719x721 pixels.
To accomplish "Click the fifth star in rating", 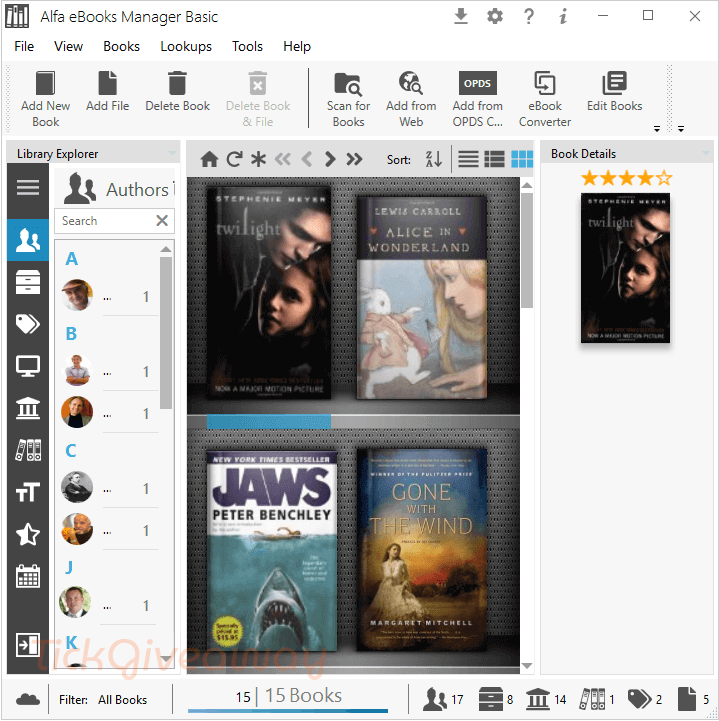I will pyautogui.click(x=664, y=177).
